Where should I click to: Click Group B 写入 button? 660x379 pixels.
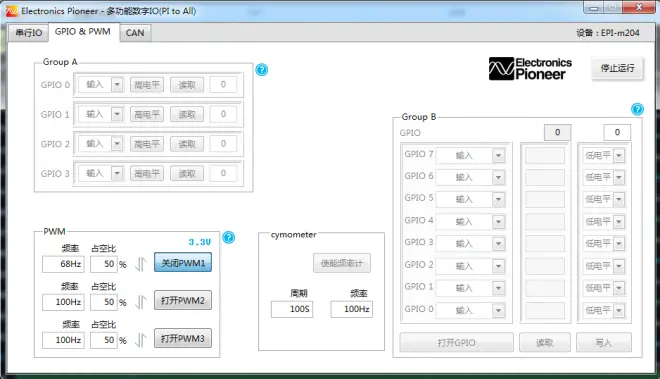[604, 342]
